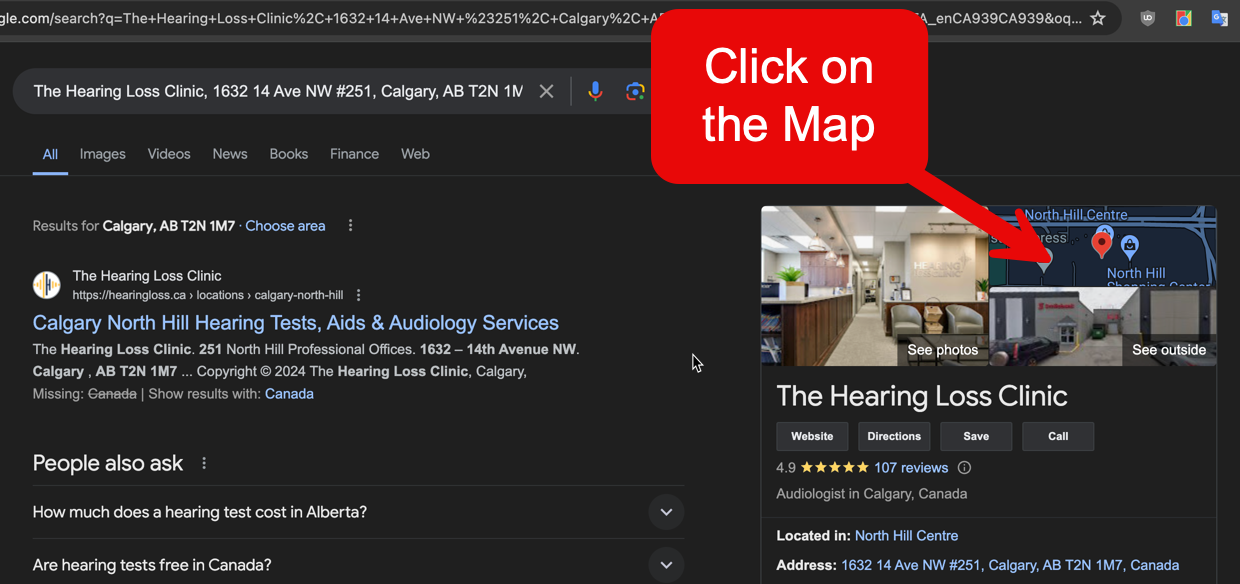Bookmark this page with the star icon
Viewport: 1240px width, 584px height.
(1098, 18)
